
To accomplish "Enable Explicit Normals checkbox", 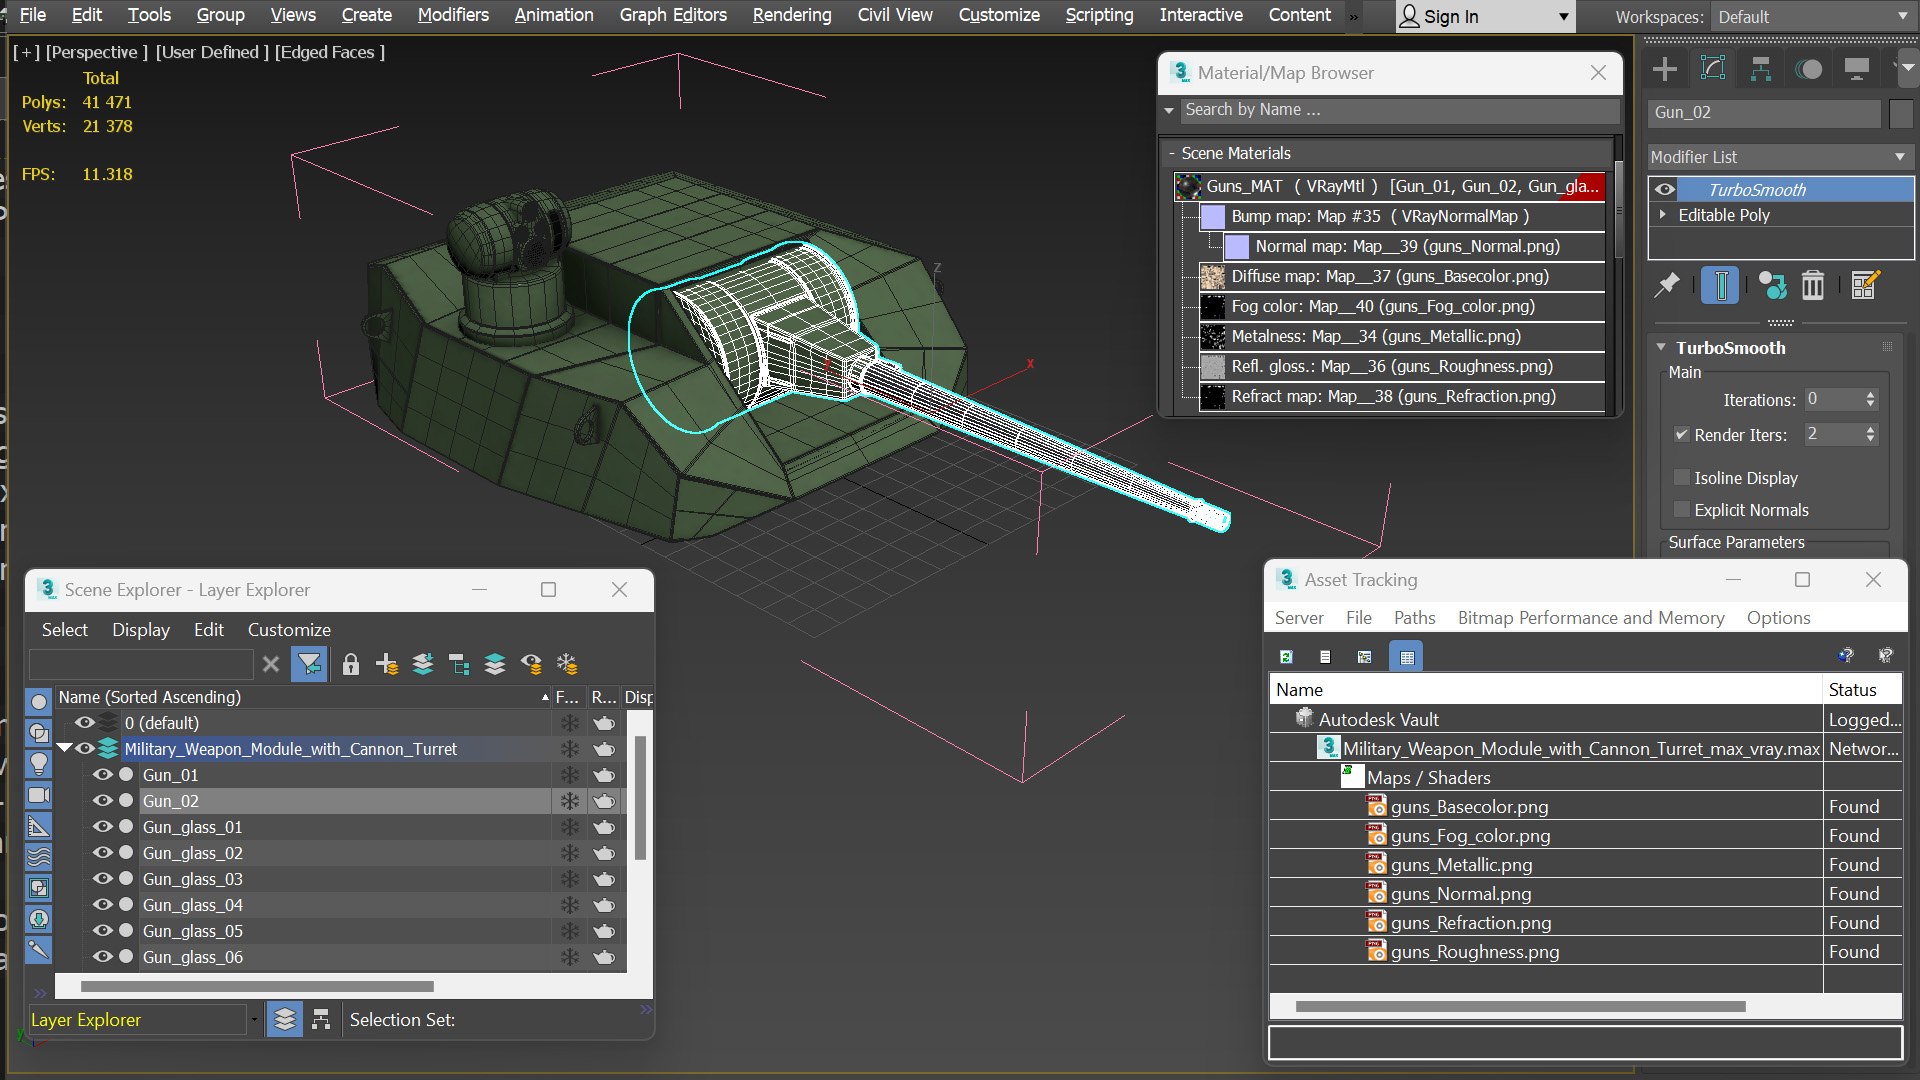I will tap(1682, 510).
